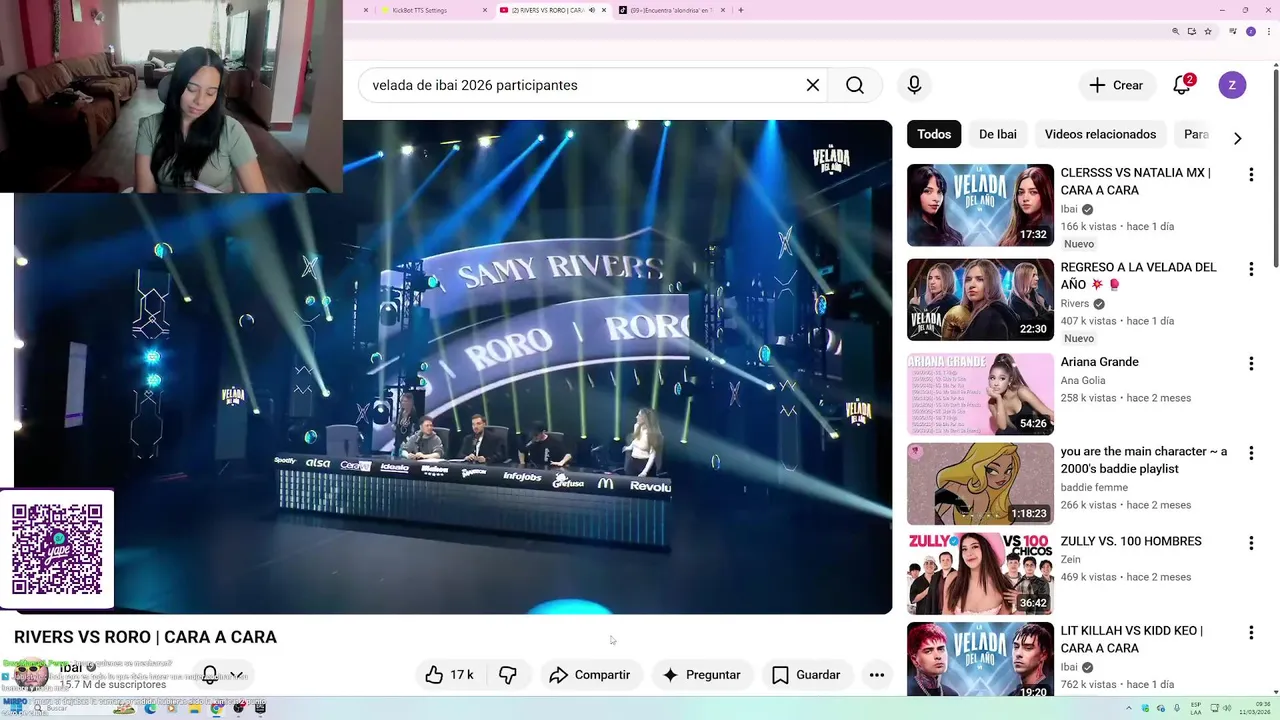Show hidden system tray icons chevron

tap(1129, 708)
